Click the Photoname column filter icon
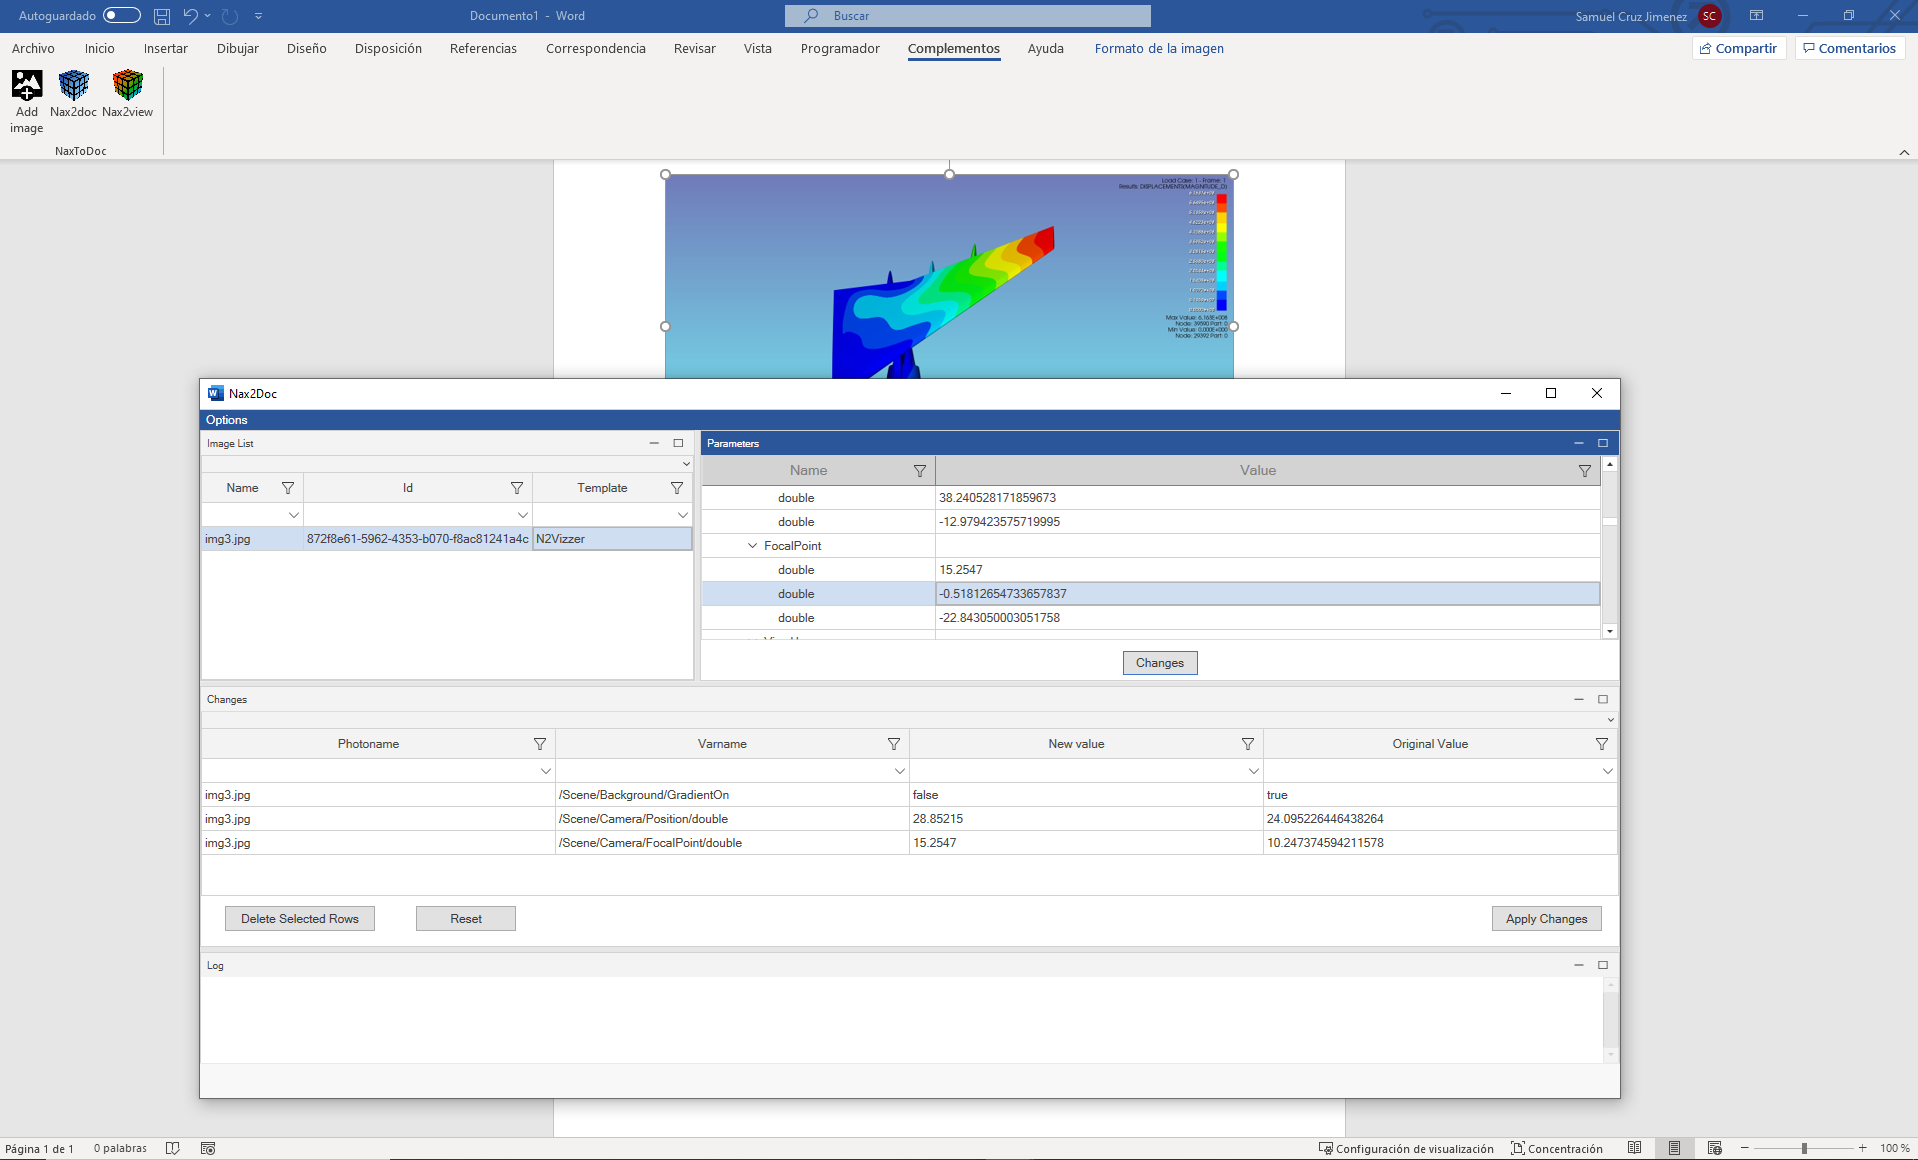The image size is (1918, 1160). (x=540, y=744)
